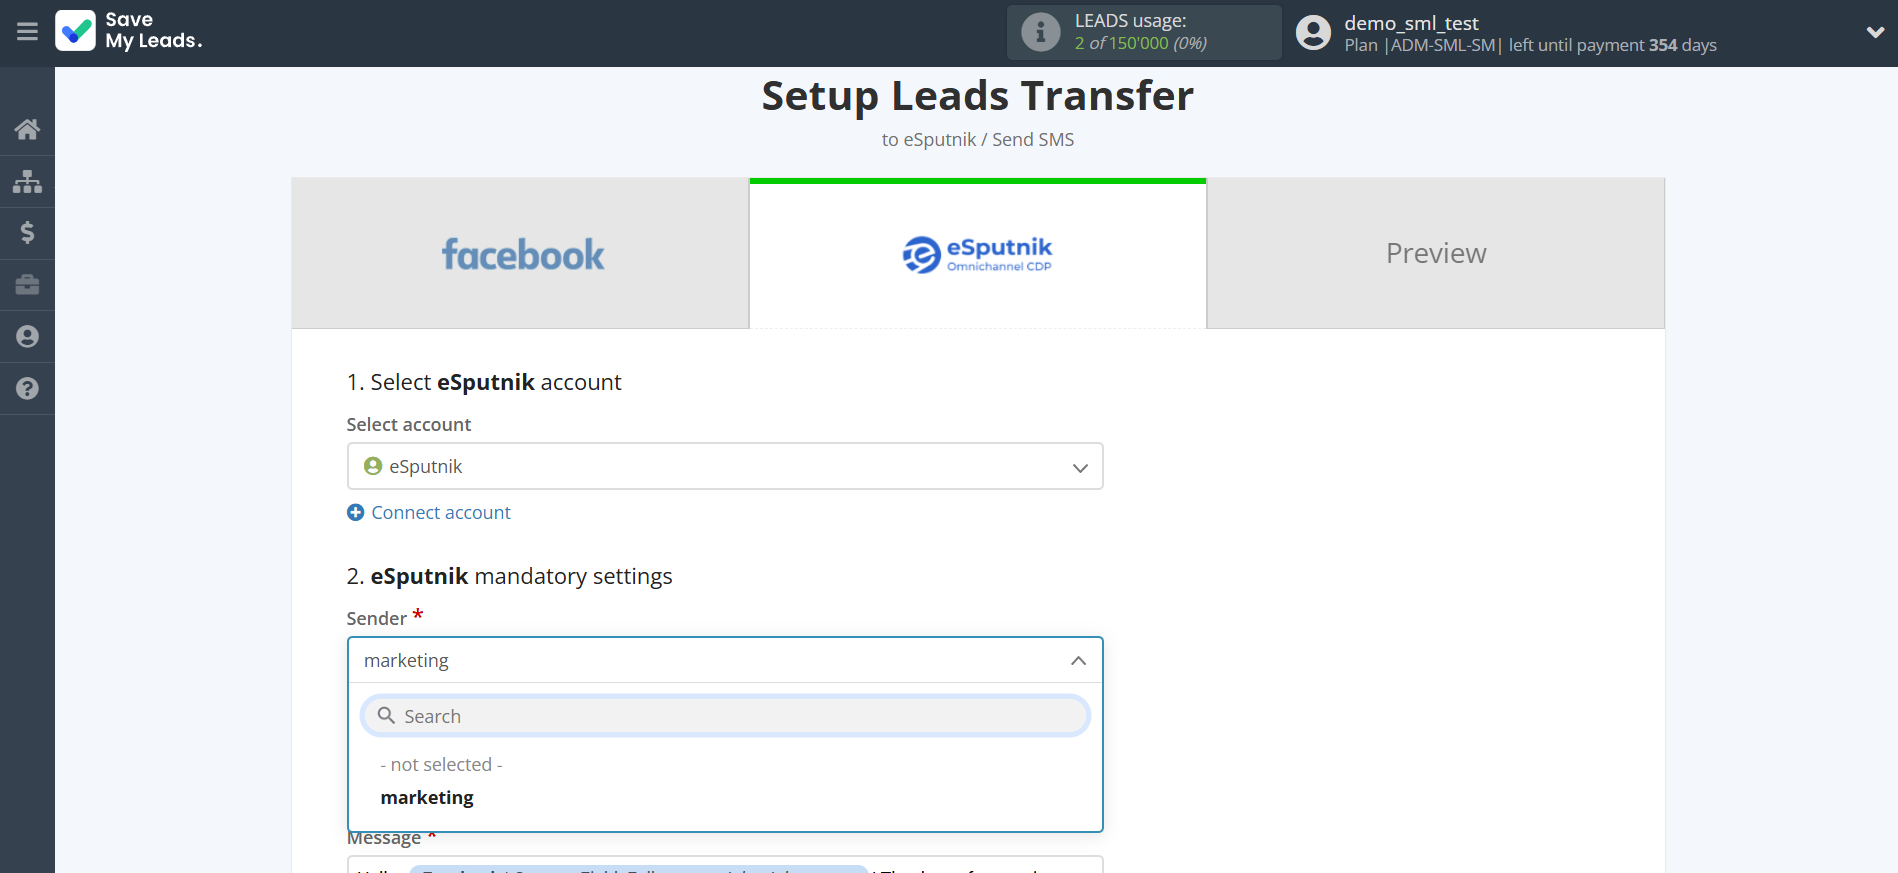1898x873 pixels.
Task: Click the Connect account link
Action: [440, 513]
